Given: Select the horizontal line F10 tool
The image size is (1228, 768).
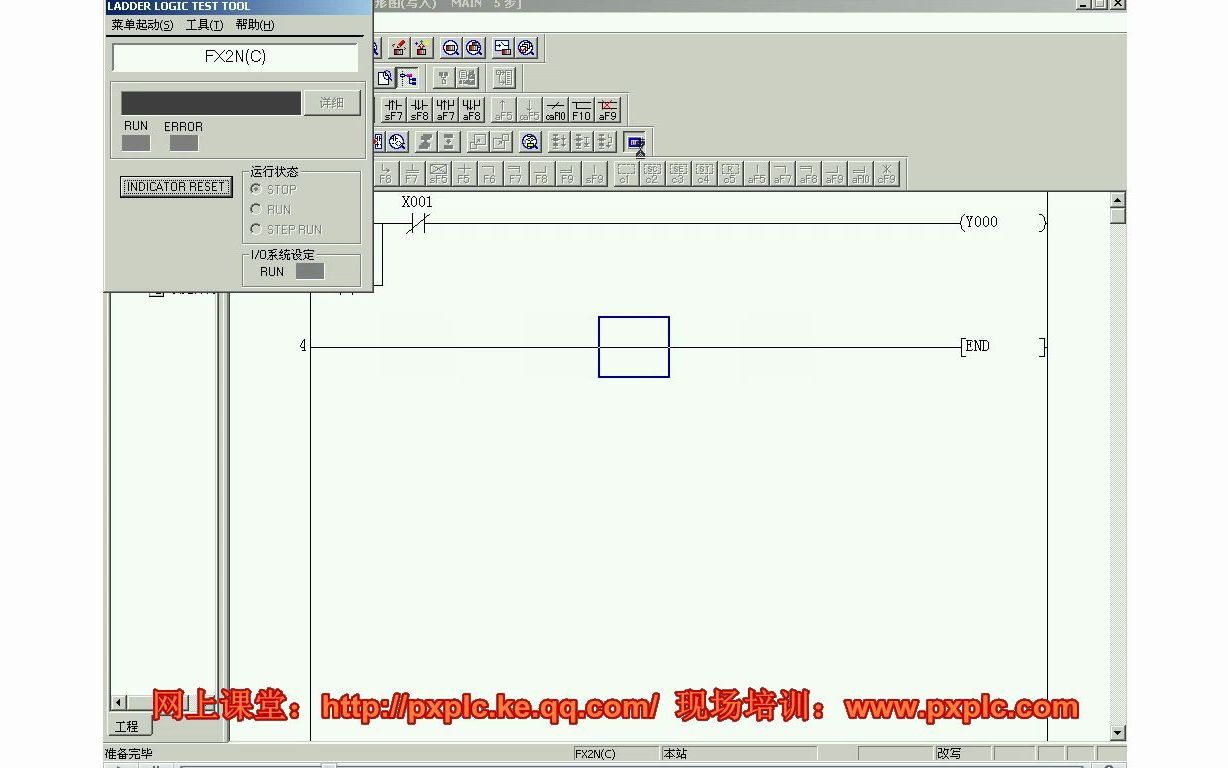Looking at the screenshot, I should click(x=581, y=108).
